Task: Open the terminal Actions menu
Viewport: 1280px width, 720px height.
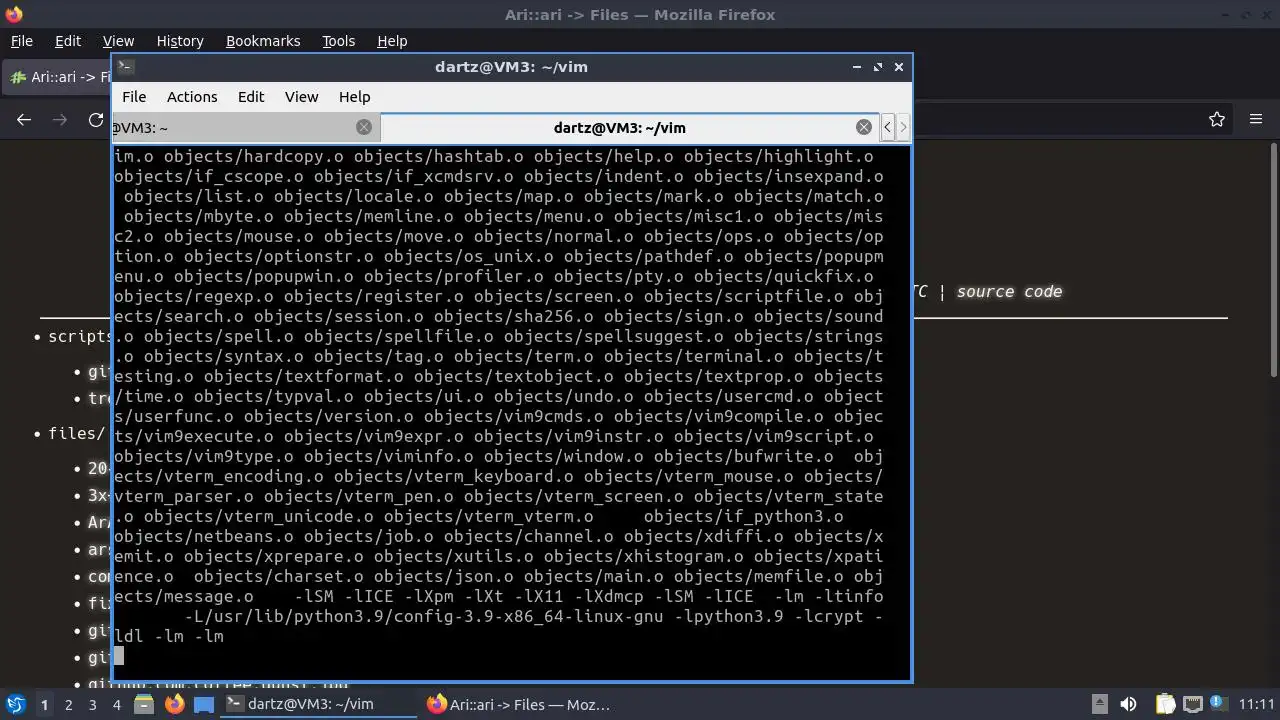Action: [192, 97]
